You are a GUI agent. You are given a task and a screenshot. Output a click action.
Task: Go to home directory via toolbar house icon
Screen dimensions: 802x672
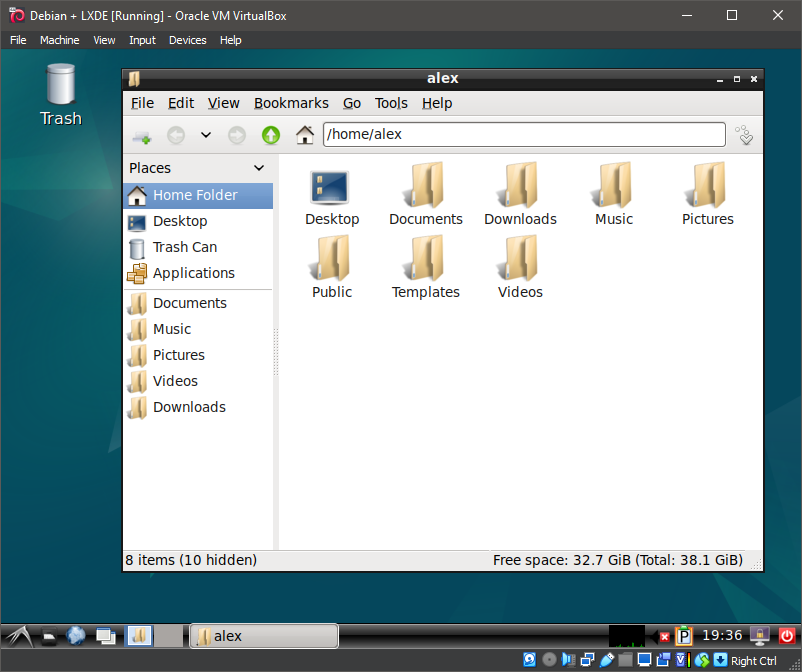pos(304,134)
